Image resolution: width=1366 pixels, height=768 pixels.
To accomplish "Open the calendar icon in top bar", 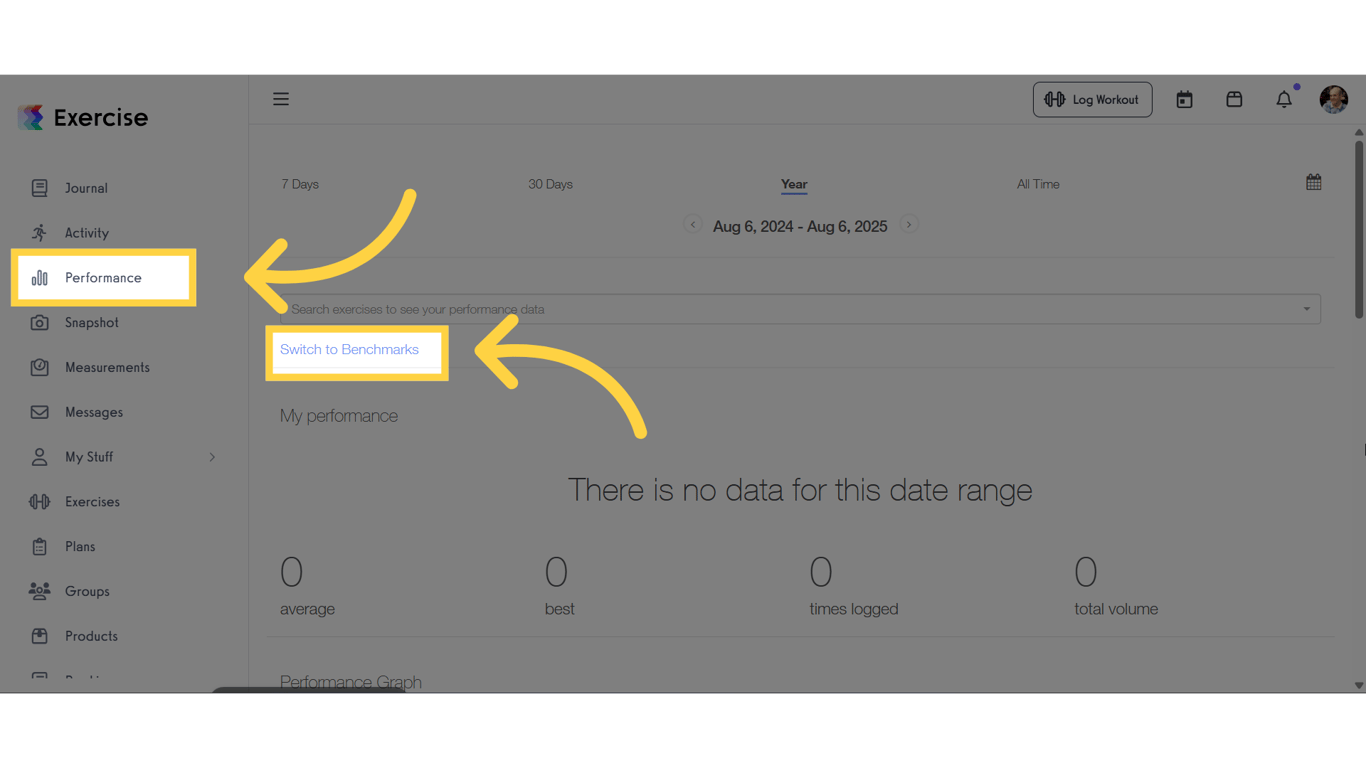I will (1184, 99).
